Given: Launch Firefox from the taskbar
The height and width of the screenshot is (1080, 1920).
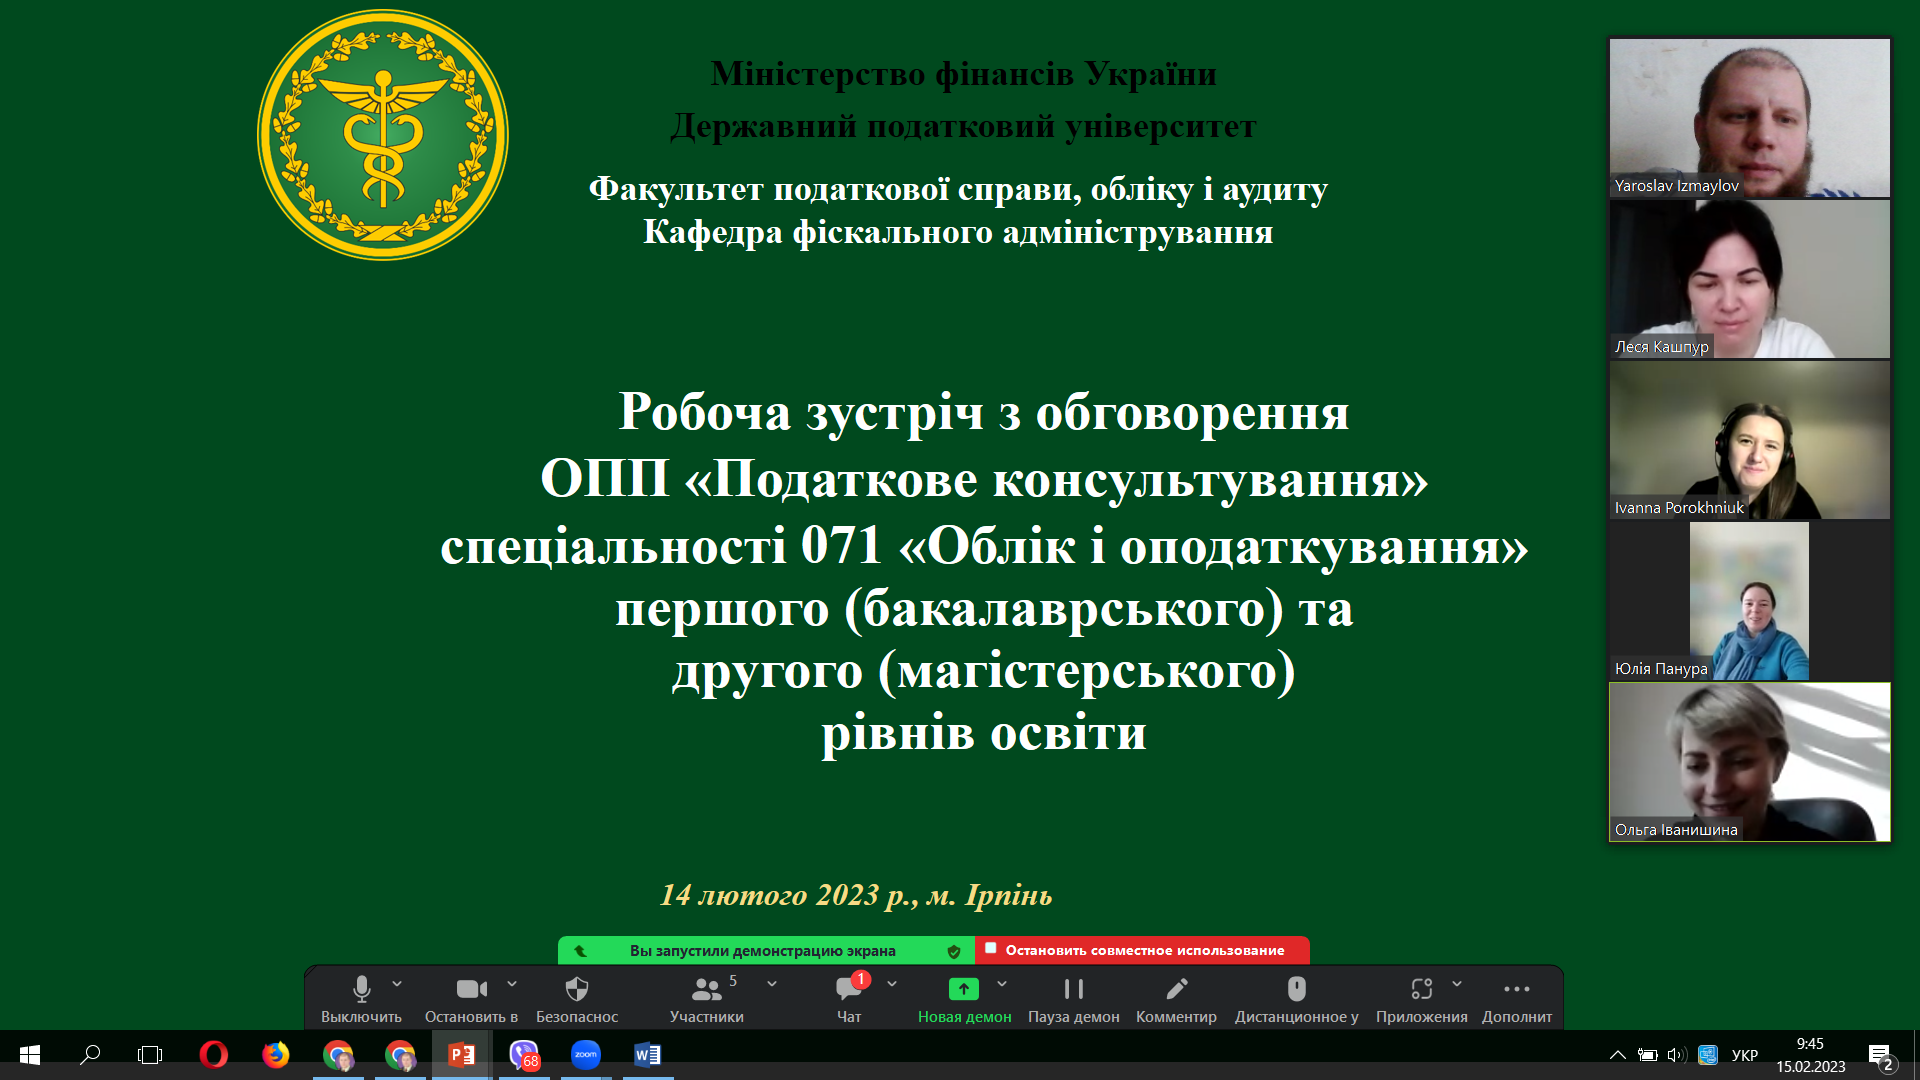Looking at the screenshot, I should click(275, 1055).
